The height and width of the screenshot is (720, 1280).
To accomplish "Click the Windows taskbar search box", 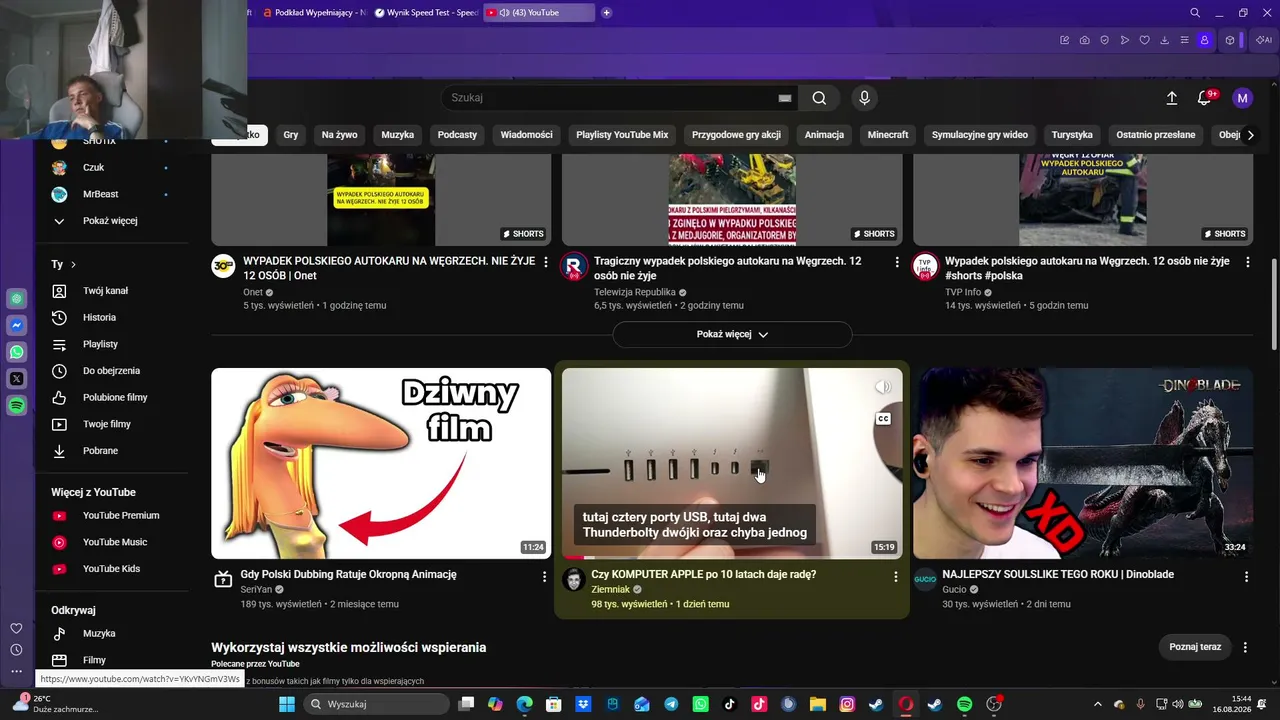I will coord(377,704).
